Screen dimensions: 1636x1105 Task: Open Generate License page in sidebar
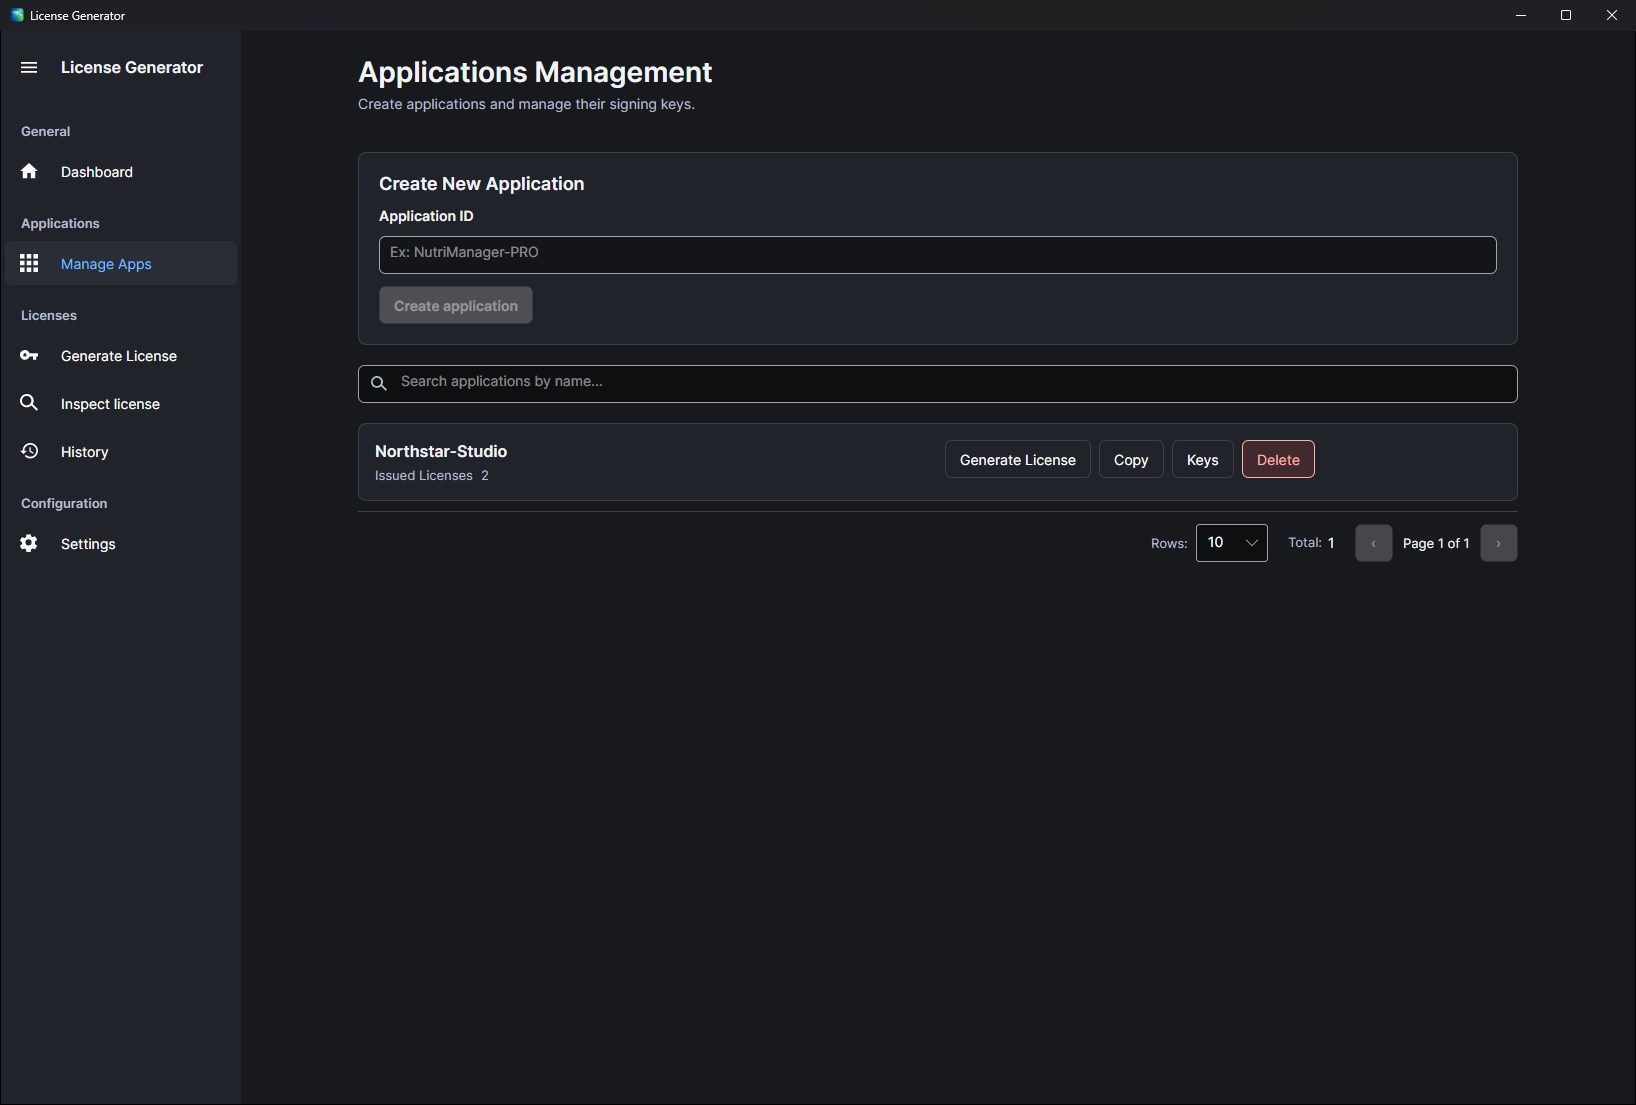121,356
